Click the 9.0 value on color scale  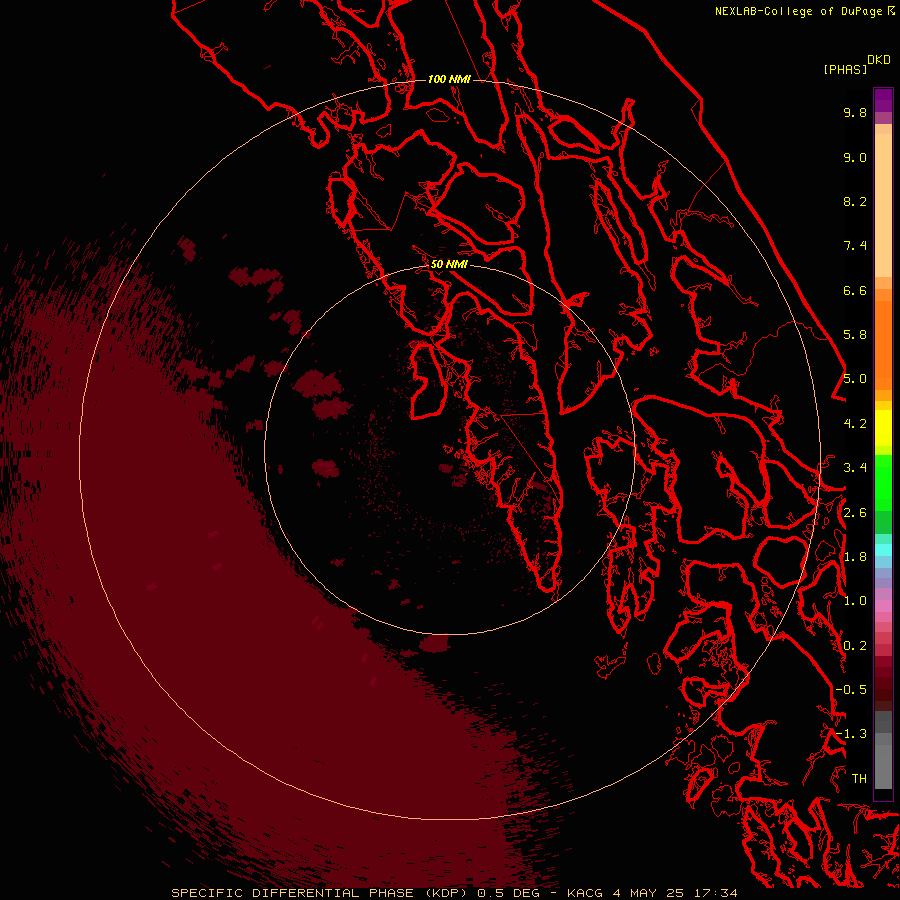[x=855, y=157]
